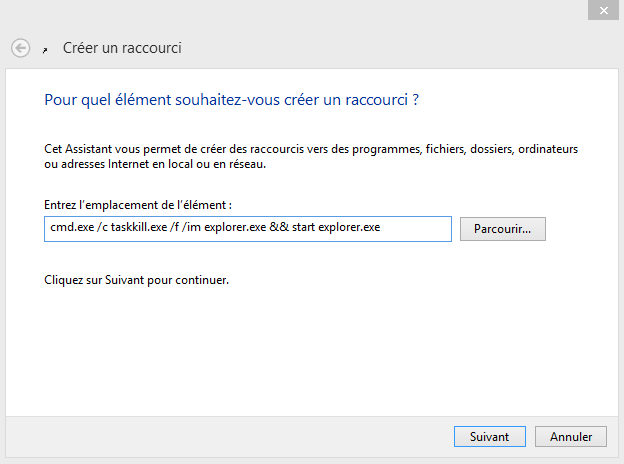
Task: Close the Créer un raccourci dialog
Action: tap(603, 10)
